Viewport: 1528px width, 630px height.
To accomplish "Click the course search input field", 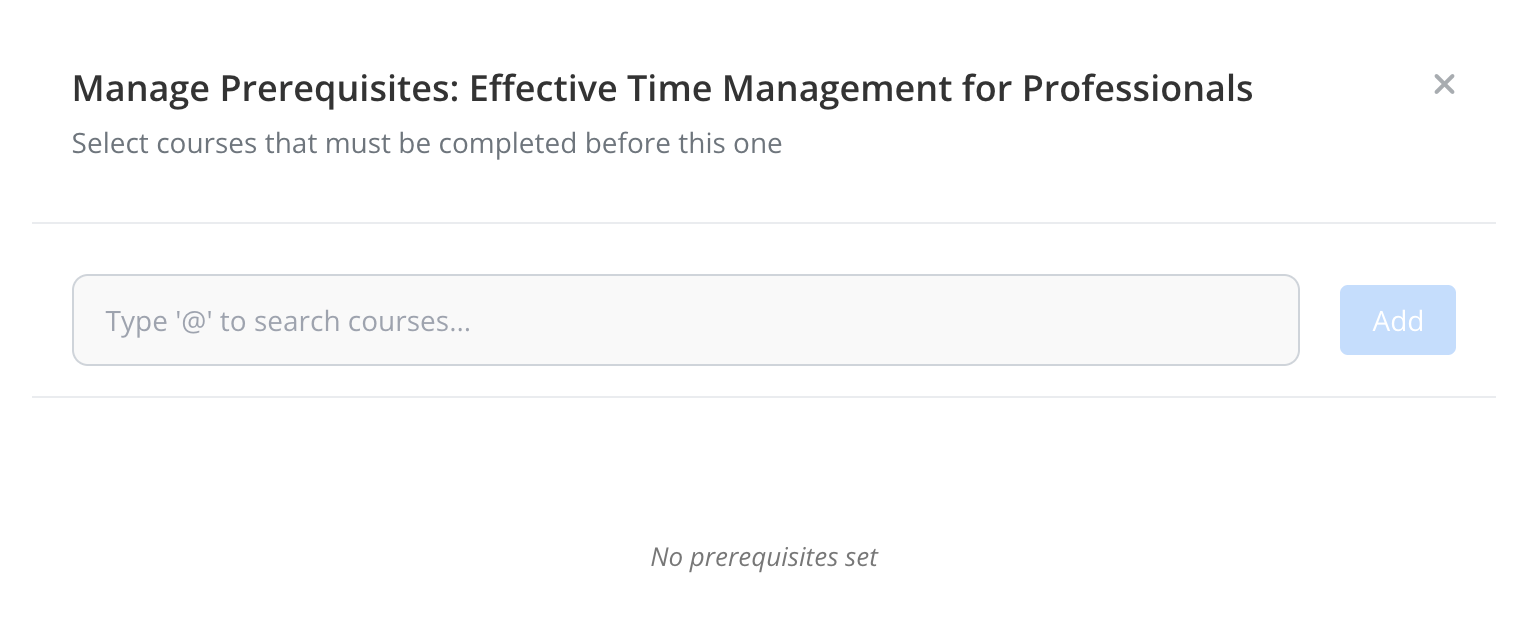I will pos(685,320).
